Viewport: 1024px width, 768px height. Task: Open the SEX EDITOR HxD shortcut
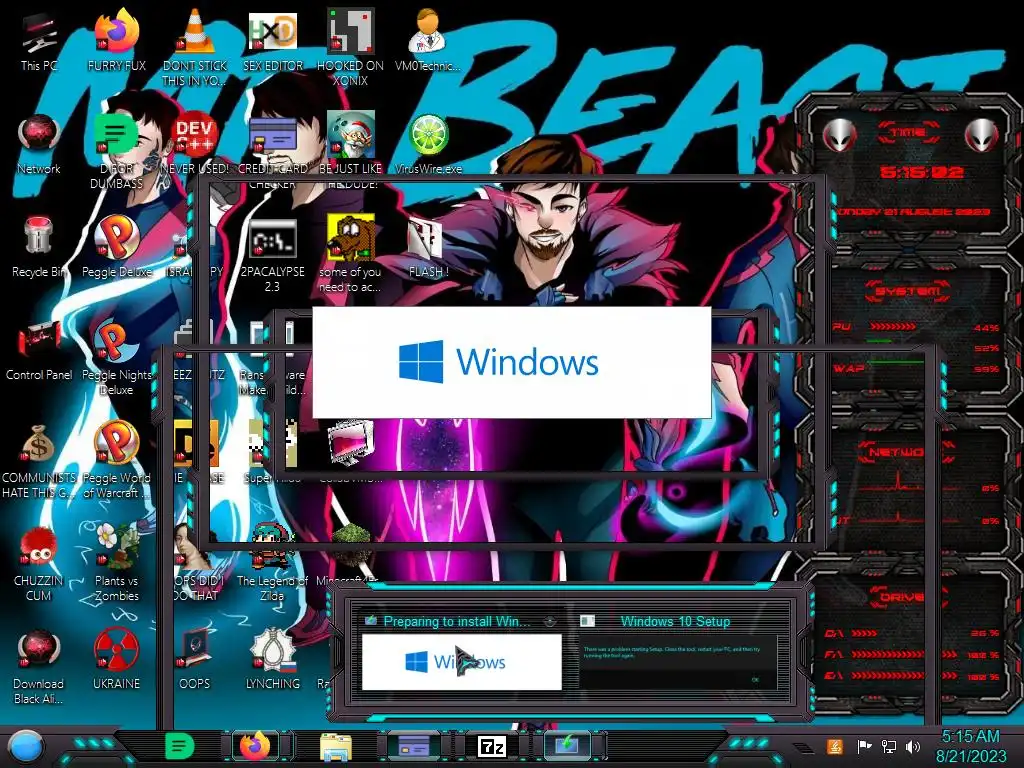click(272, 41)
